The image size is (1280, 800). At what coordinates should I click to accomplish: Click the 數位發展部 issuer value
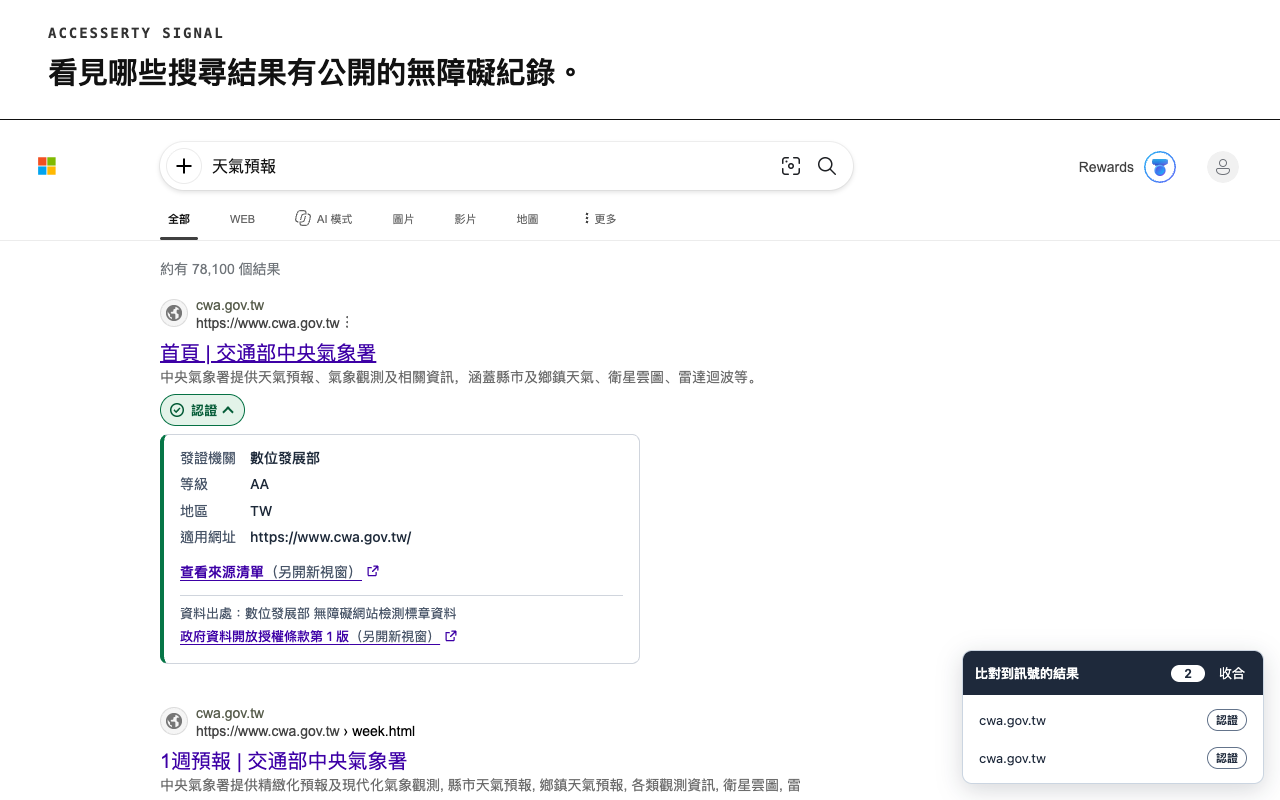[x=285, y=458]
